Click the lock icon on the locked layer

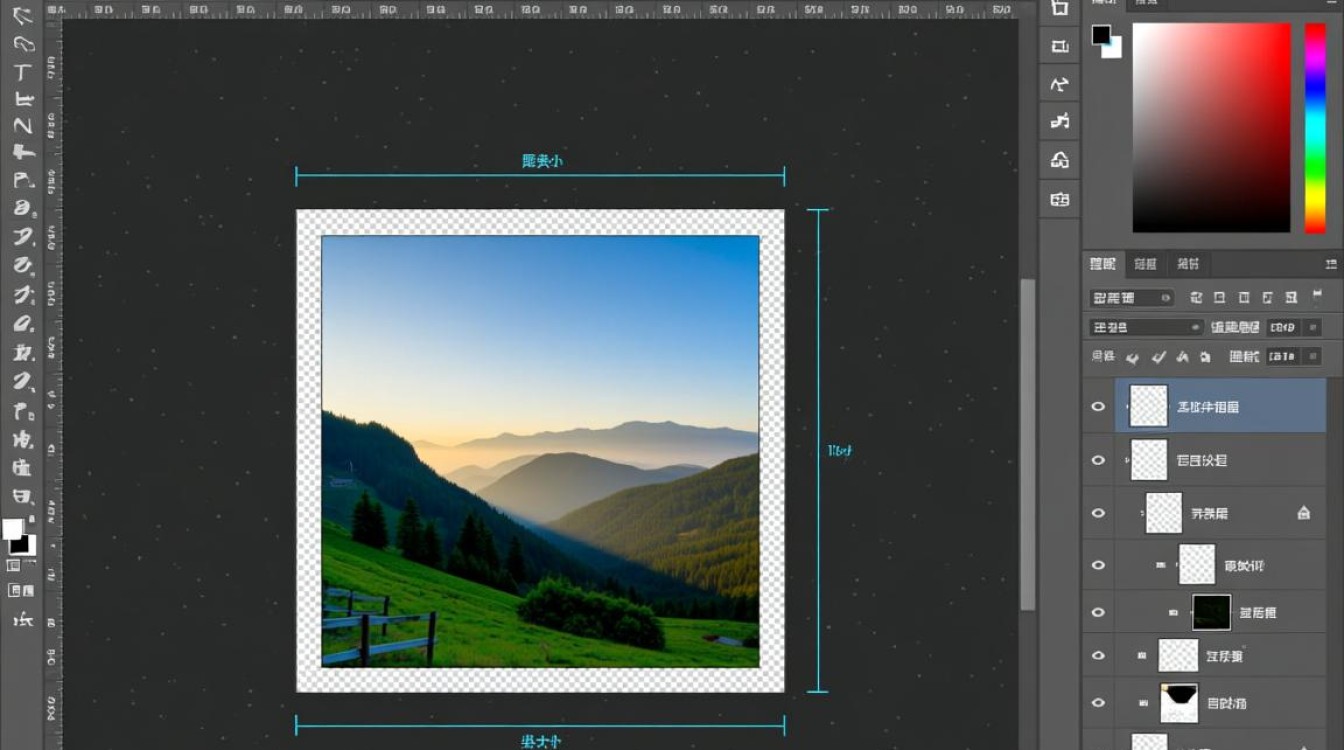coord(1303,513)
